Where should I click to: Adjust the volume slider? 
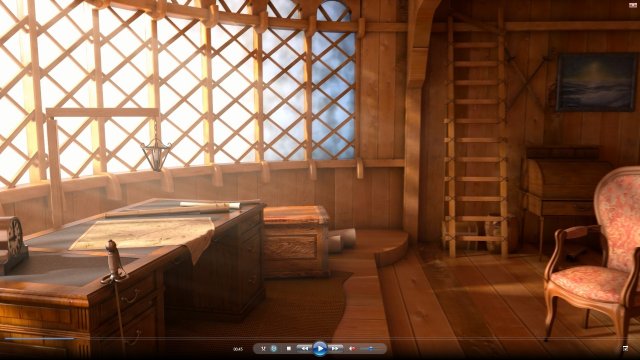coord(371,349)
